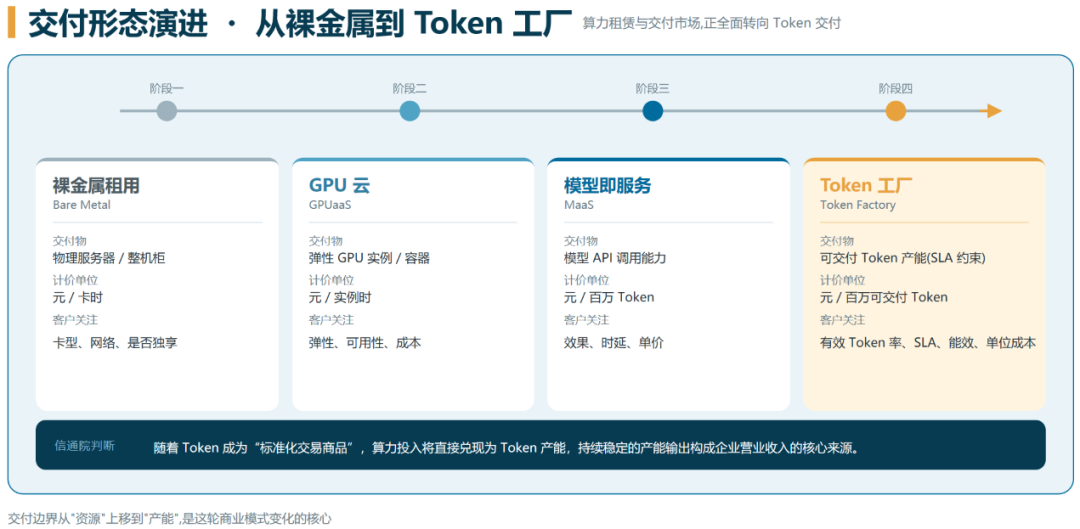Click 有效 Token 率、SLA、能效、单位成本
The image size is (1080, 529).
click(928, 342)
